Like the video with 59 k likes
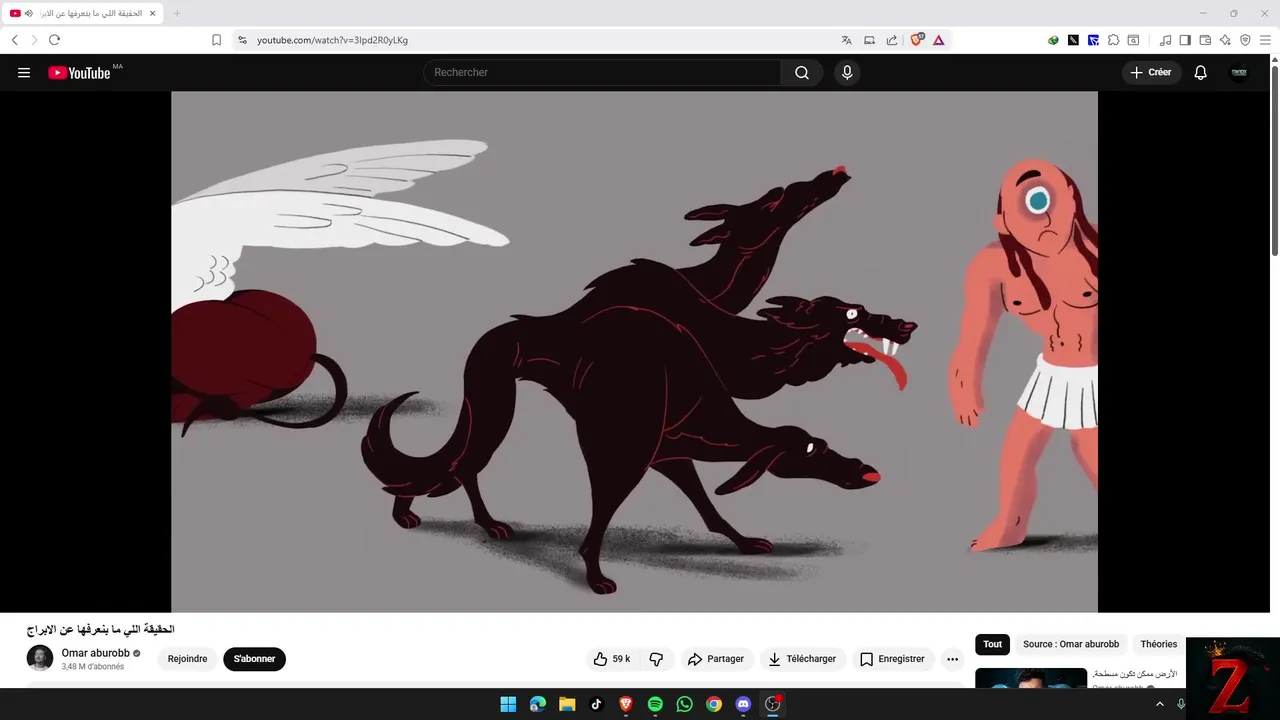 coord(611,659)
